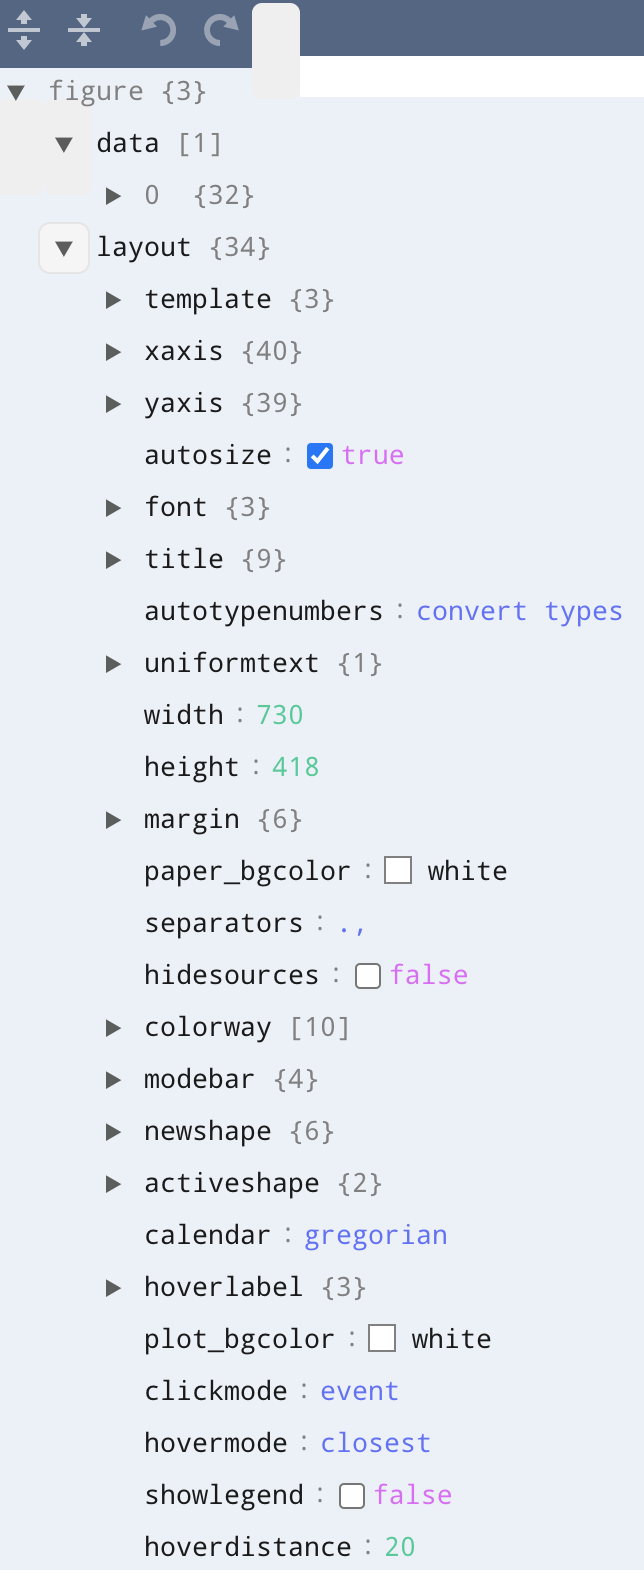Expand the template node
644x1570 pixels.
tap(114, 300)
